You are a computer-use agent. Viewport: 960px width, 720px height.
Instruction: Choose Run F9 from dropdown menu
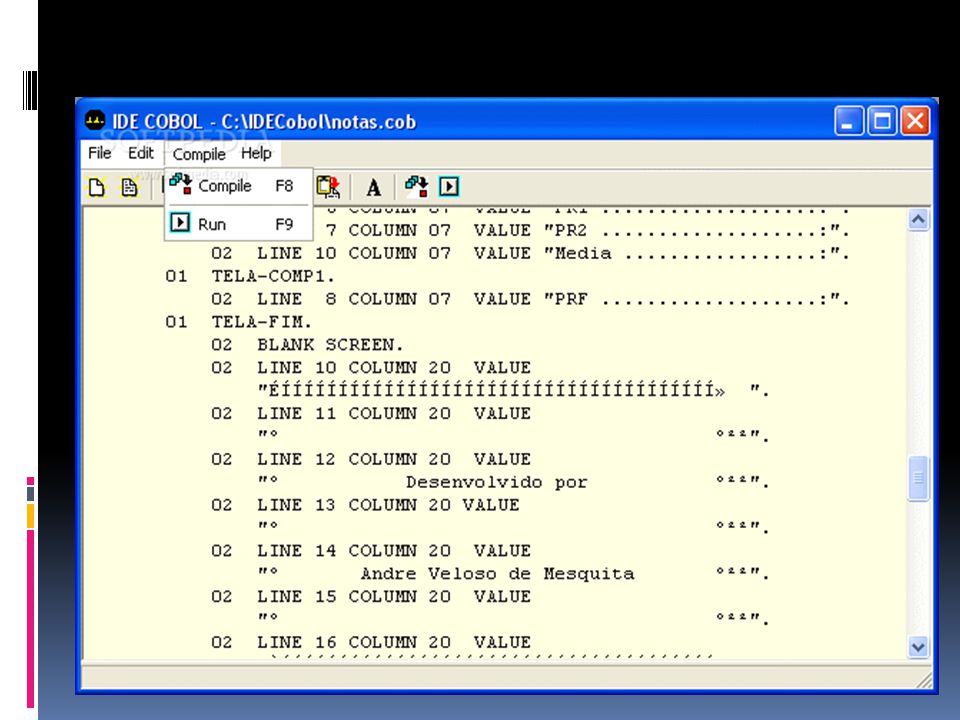pos(238,223)
